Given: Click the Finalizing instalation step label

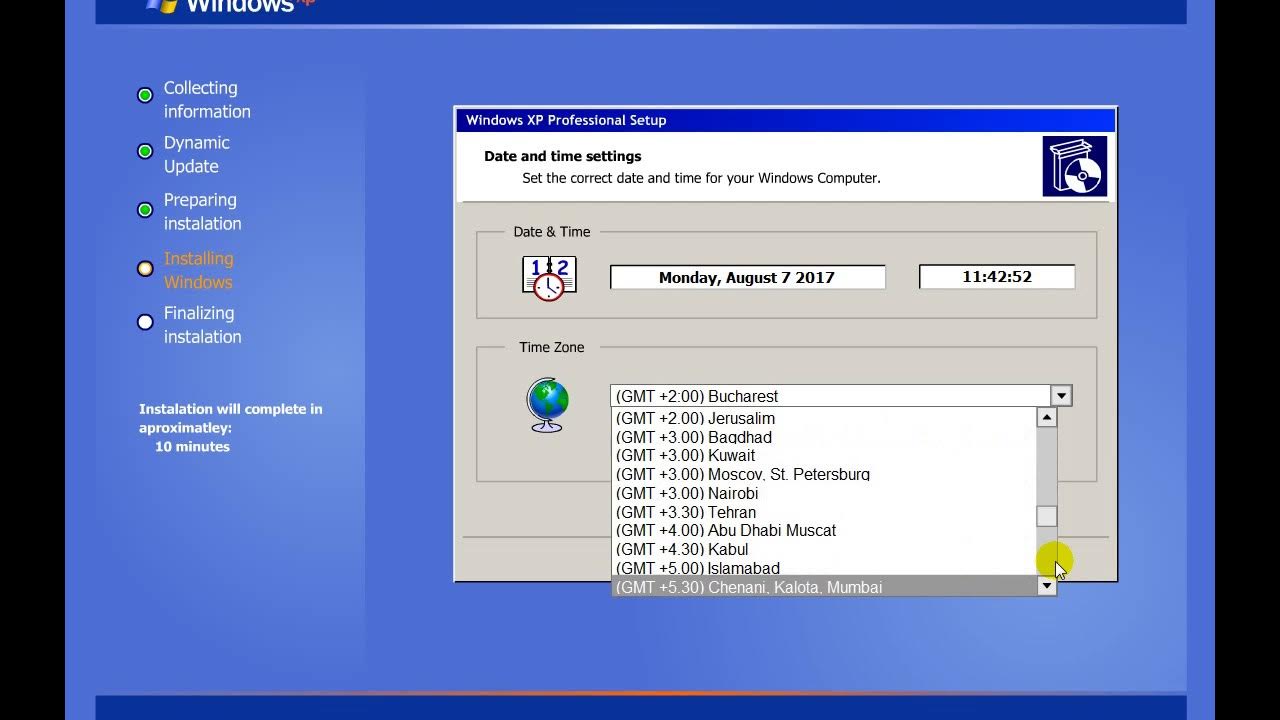Looking at the screenshot, I should (x=202, y=325).
